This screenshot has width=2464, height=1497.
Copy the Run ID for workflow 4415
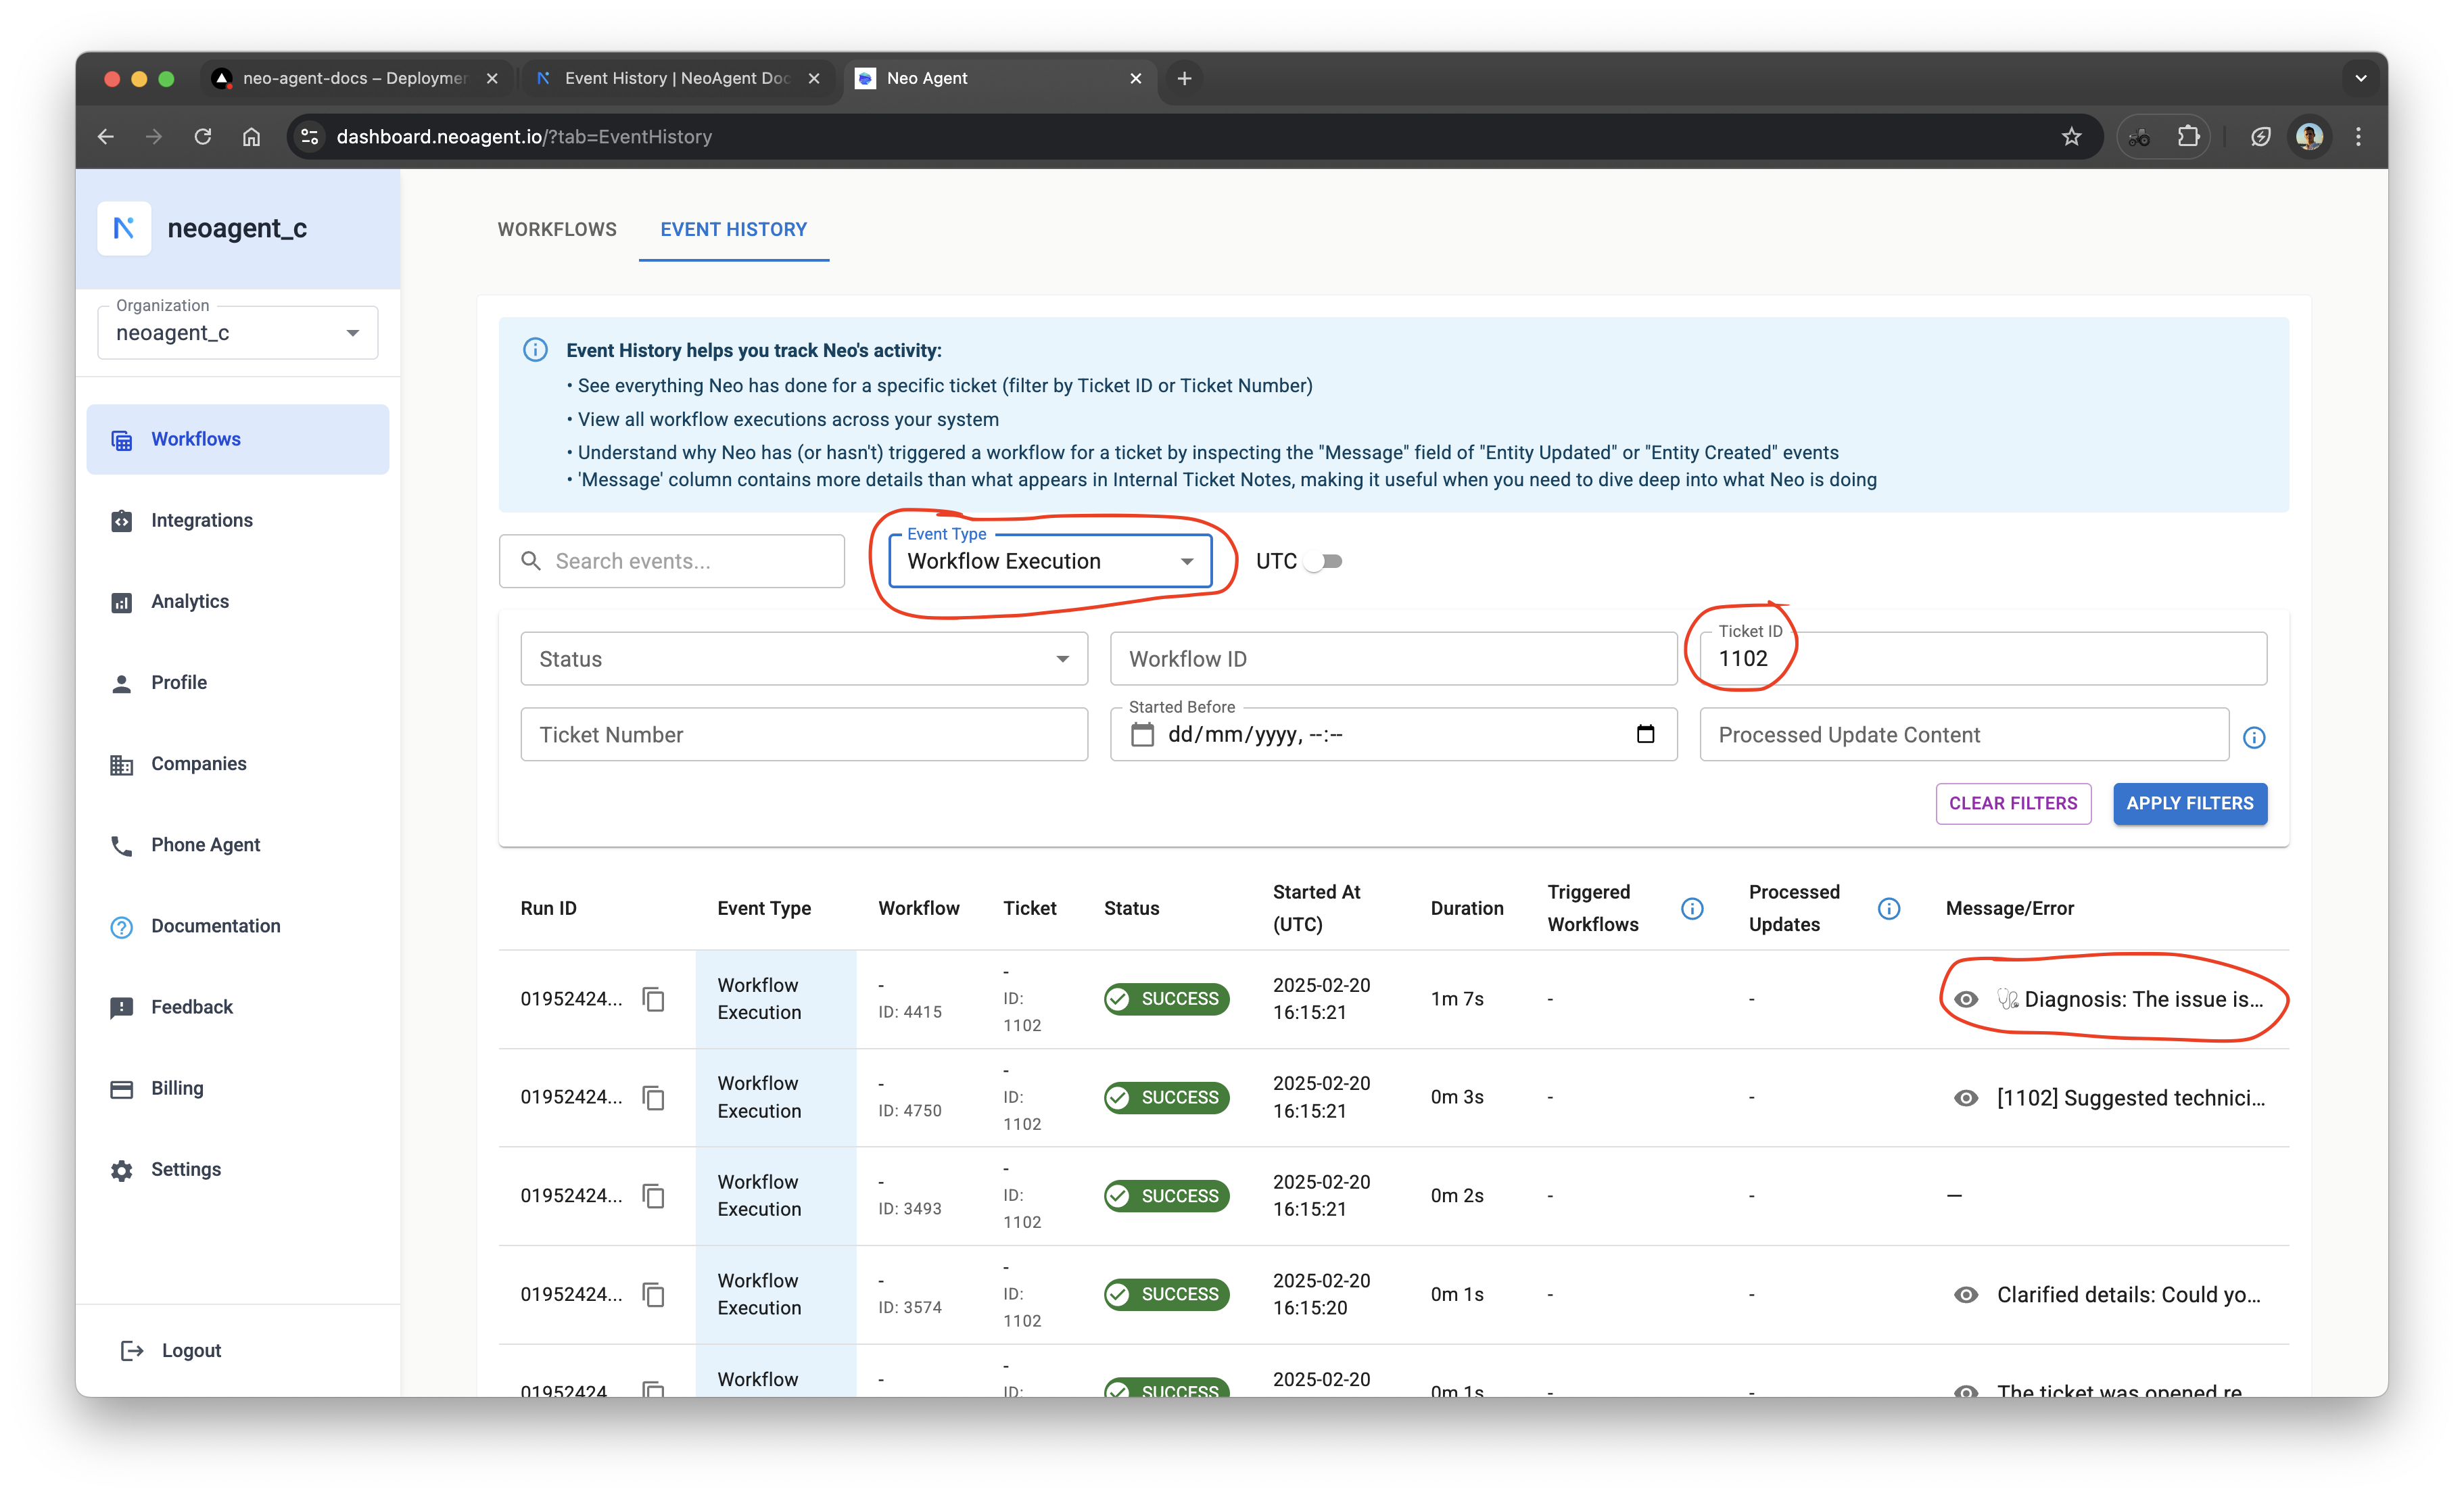(653, 999)
